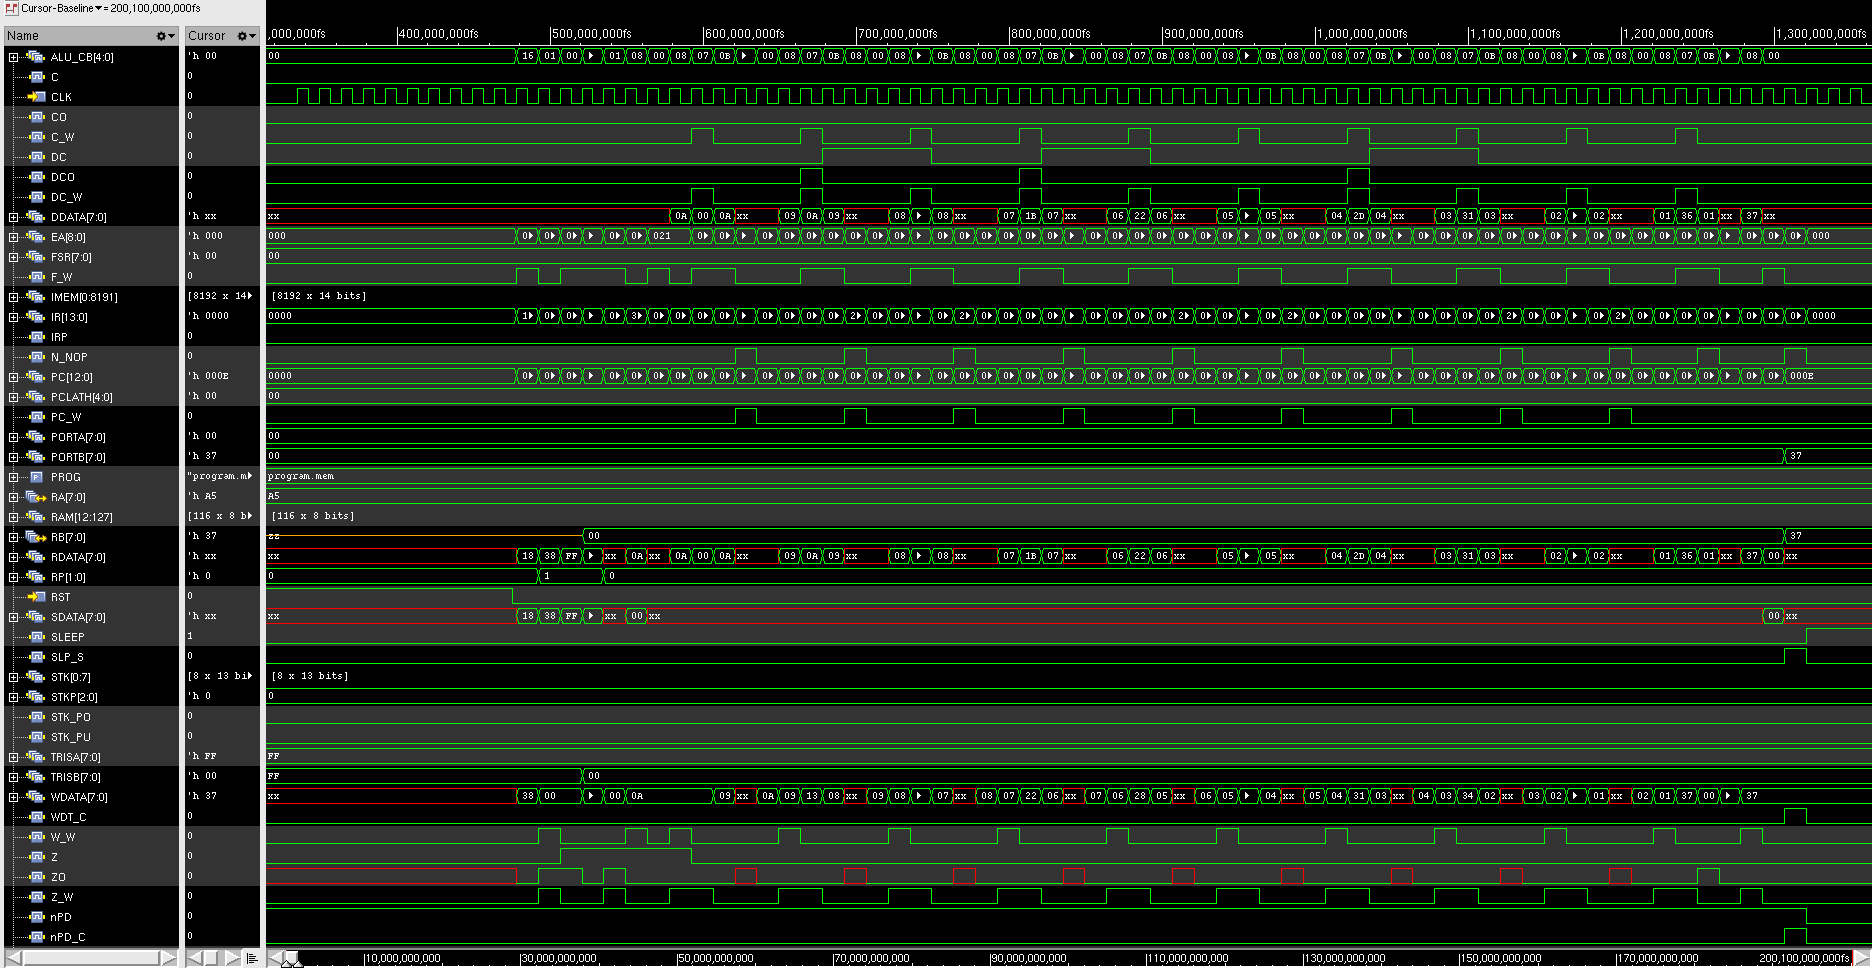
Task: Click the overview time bar left arrow
Action: (276, 958)
